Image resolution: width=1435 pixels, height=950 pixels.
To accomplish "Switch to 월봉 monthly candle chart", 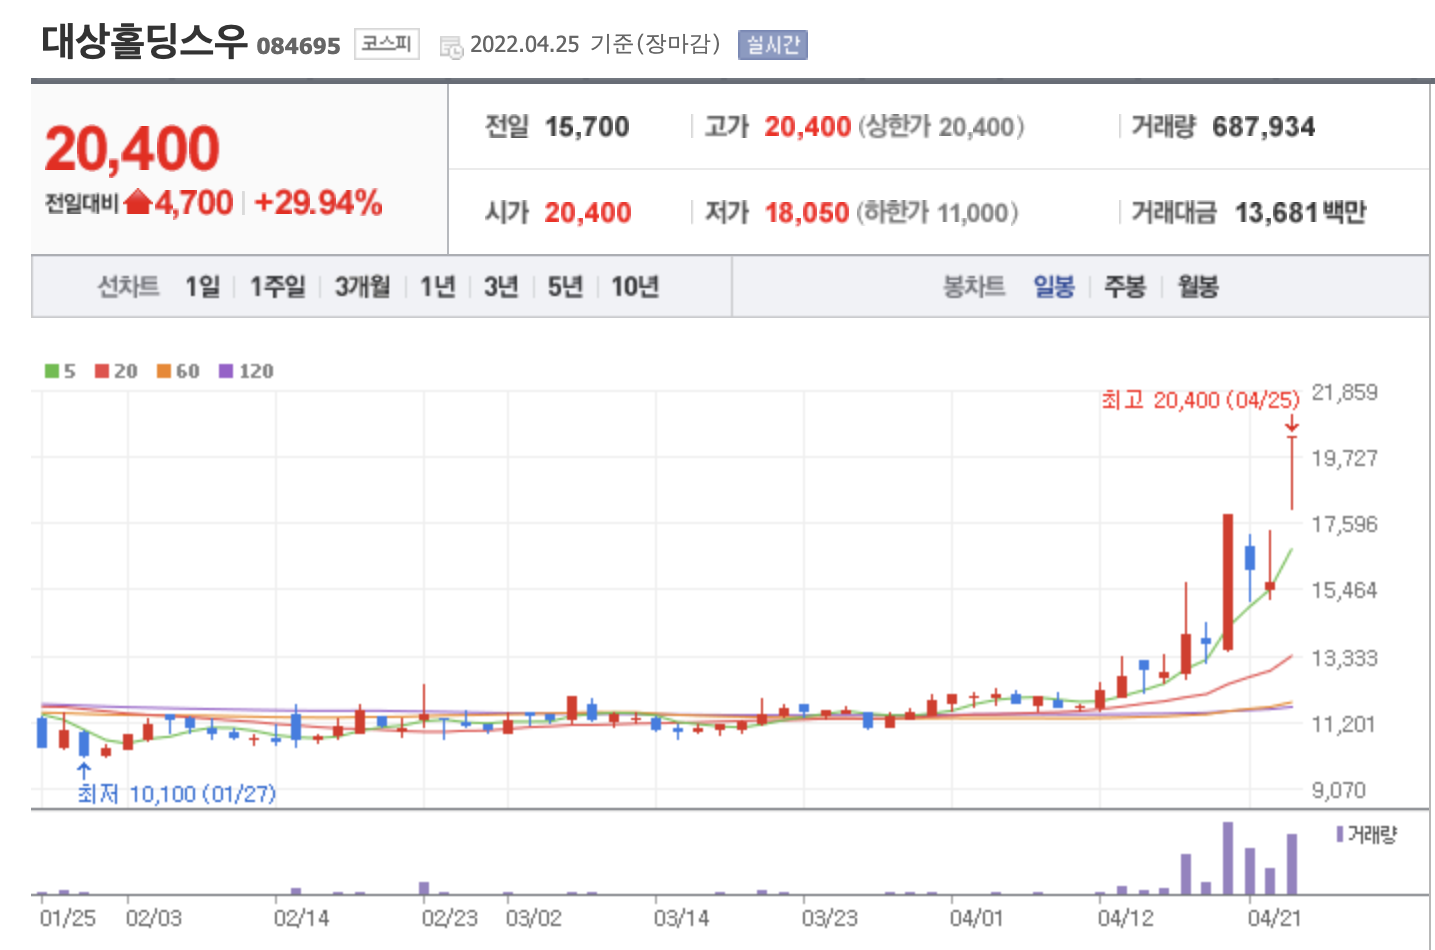I will 1198,287.
